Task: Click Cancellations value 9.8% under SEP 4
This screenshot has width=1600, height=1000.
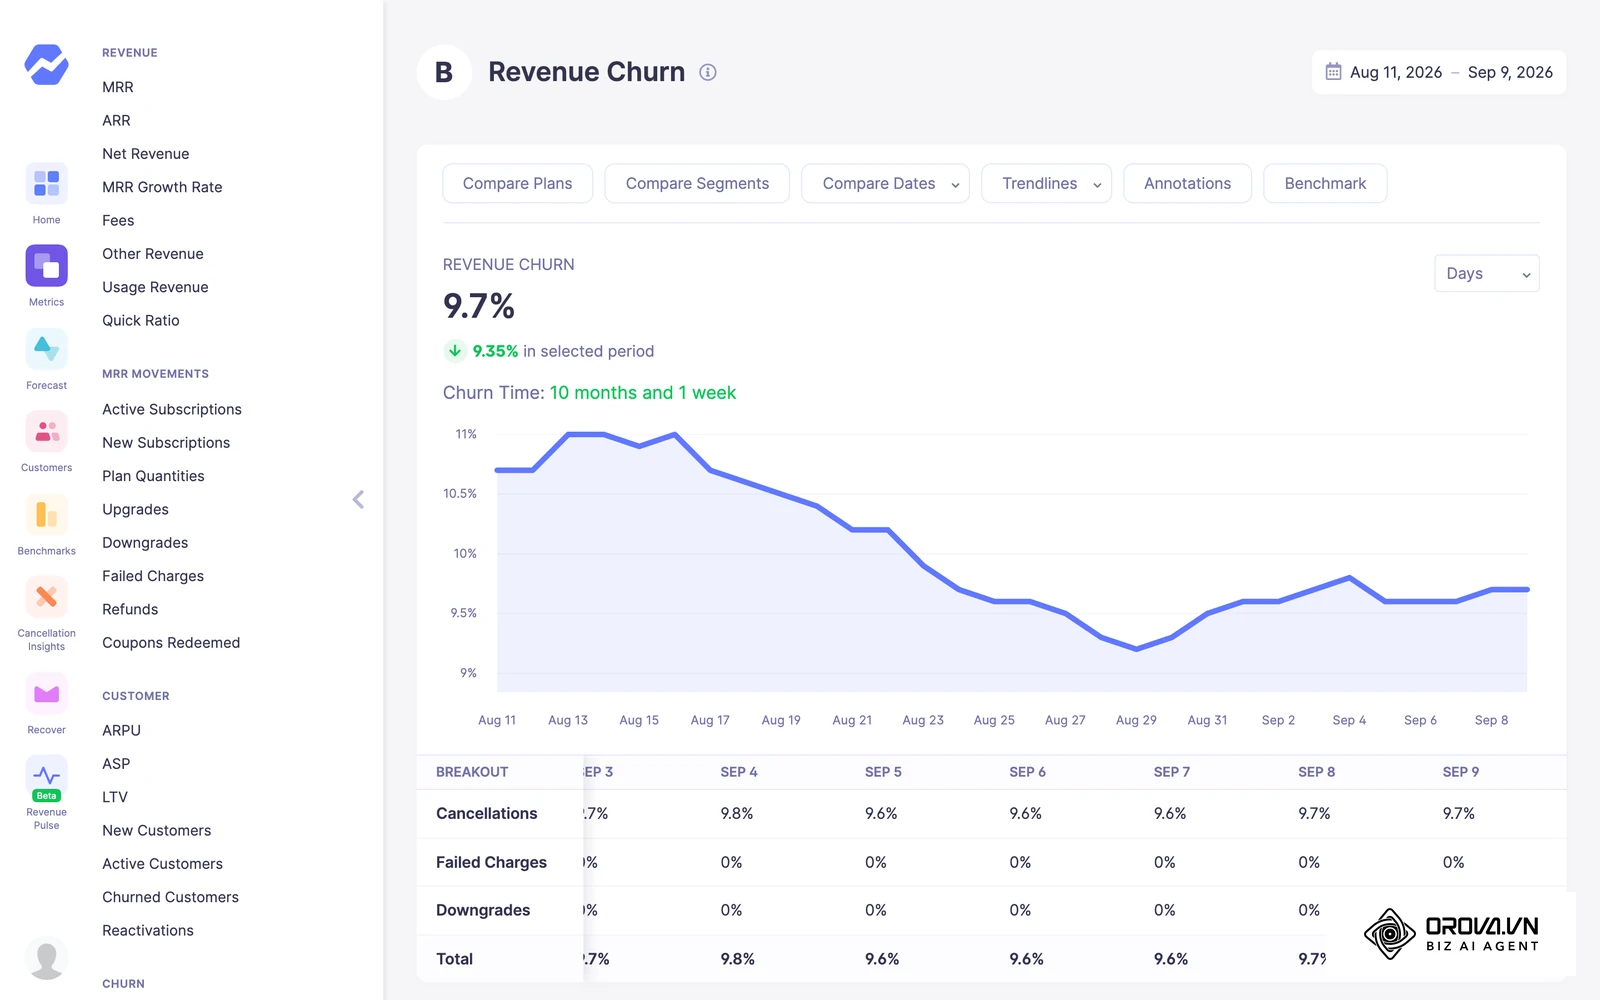Action: pos(737,813)
